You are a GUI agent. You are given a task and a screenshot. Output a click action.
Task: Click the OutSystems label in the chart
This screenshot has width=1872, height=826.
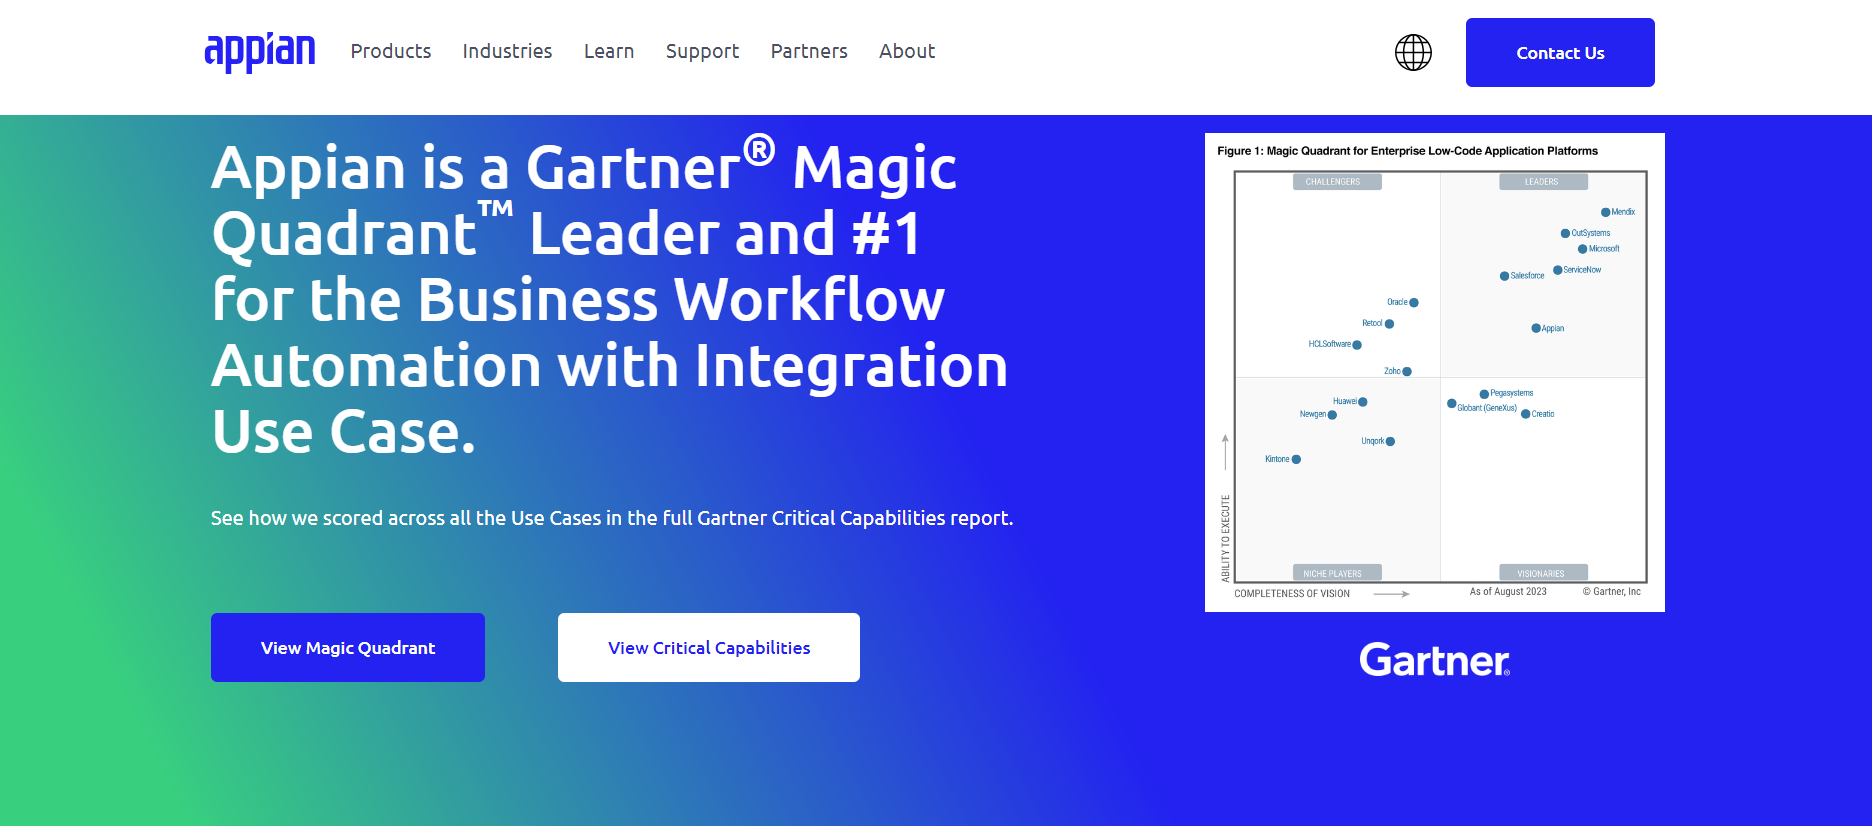click(x=1591, y=233)
